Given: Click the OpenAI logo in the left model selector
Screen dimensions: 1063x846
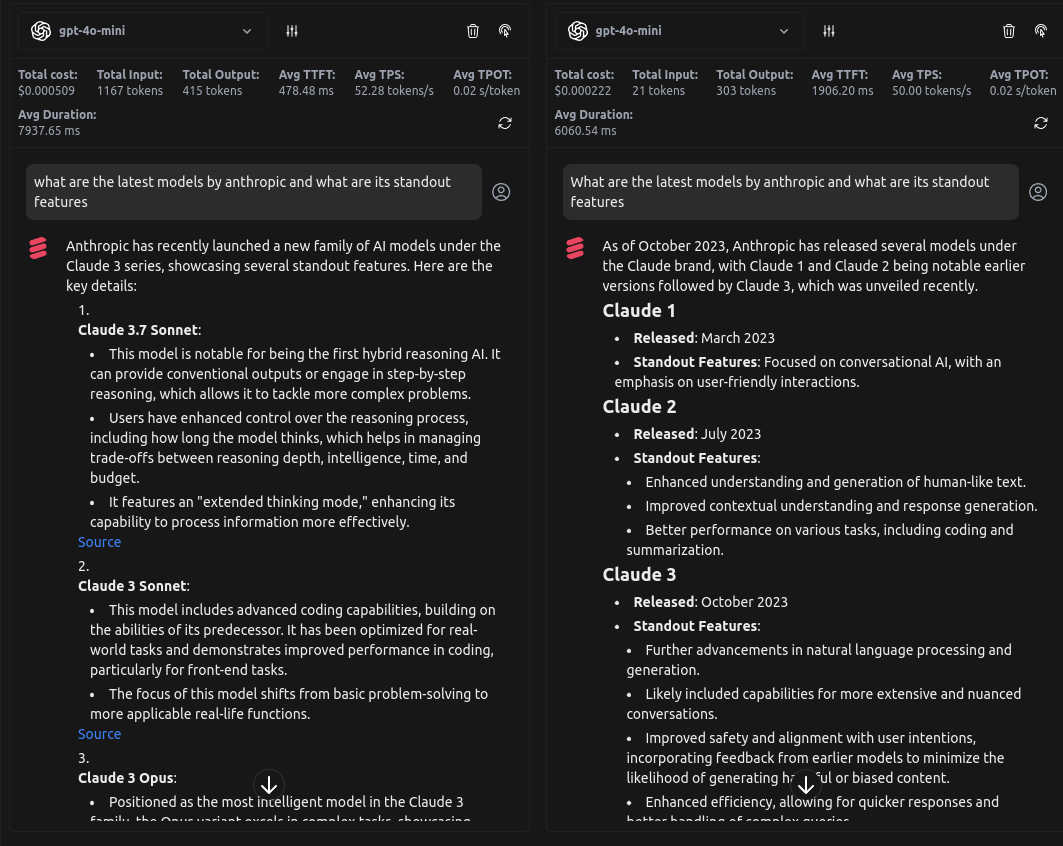Looking at the screenshot, I should [40, 31].
